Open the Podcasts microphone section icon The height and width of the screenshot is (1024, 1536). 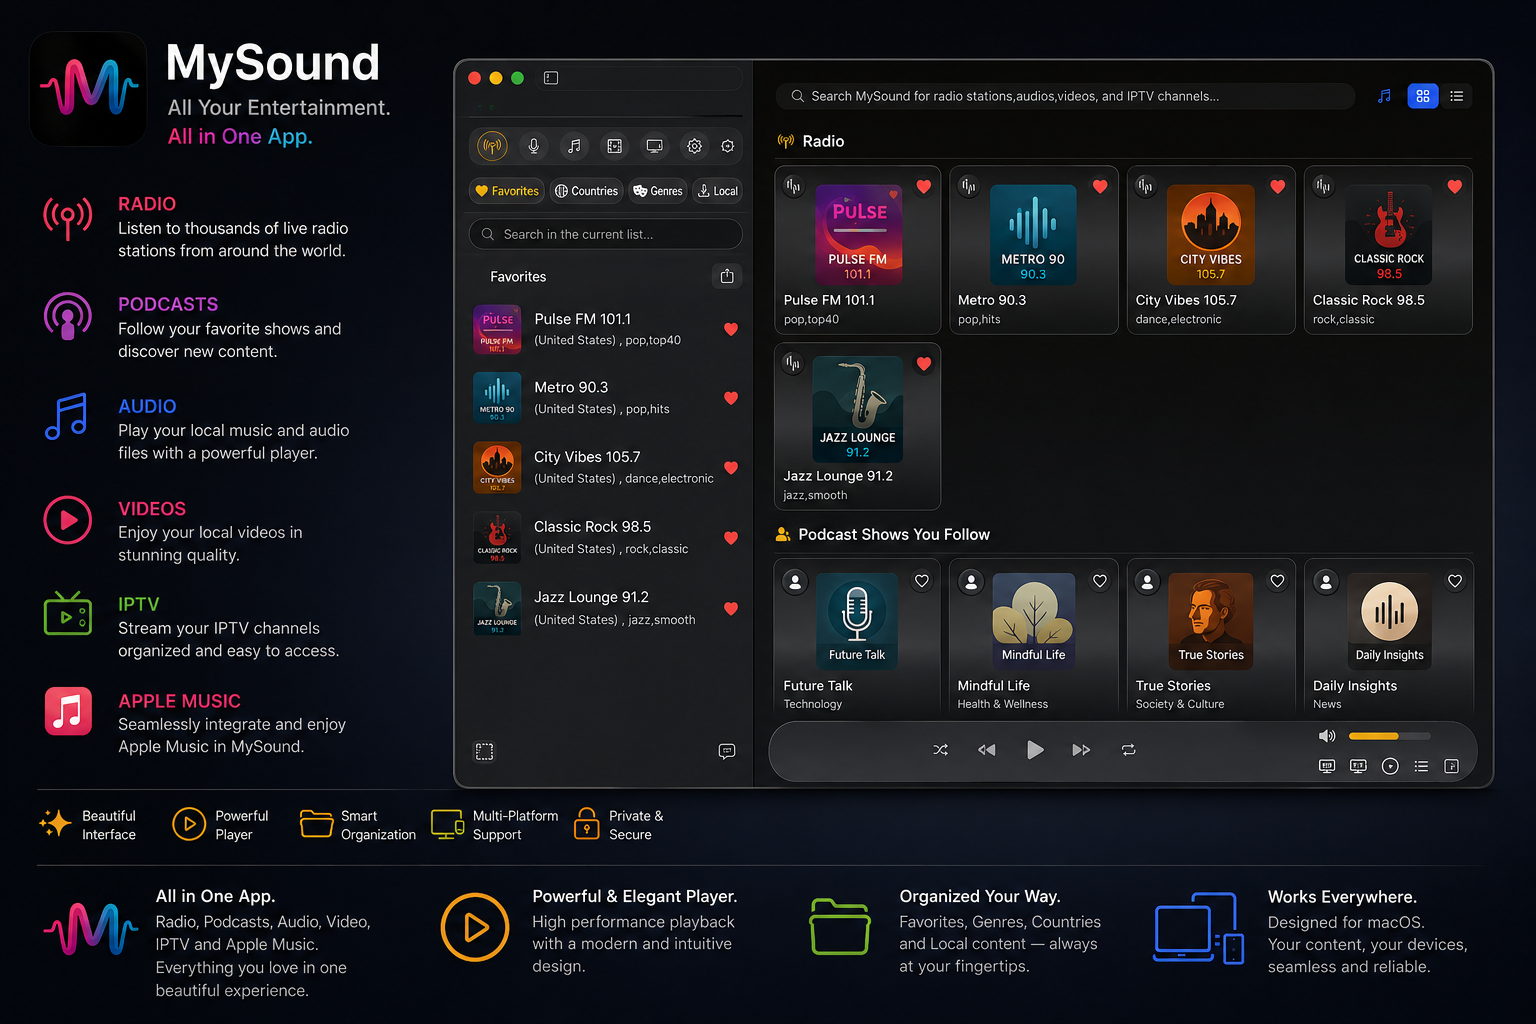click(534, 146)
